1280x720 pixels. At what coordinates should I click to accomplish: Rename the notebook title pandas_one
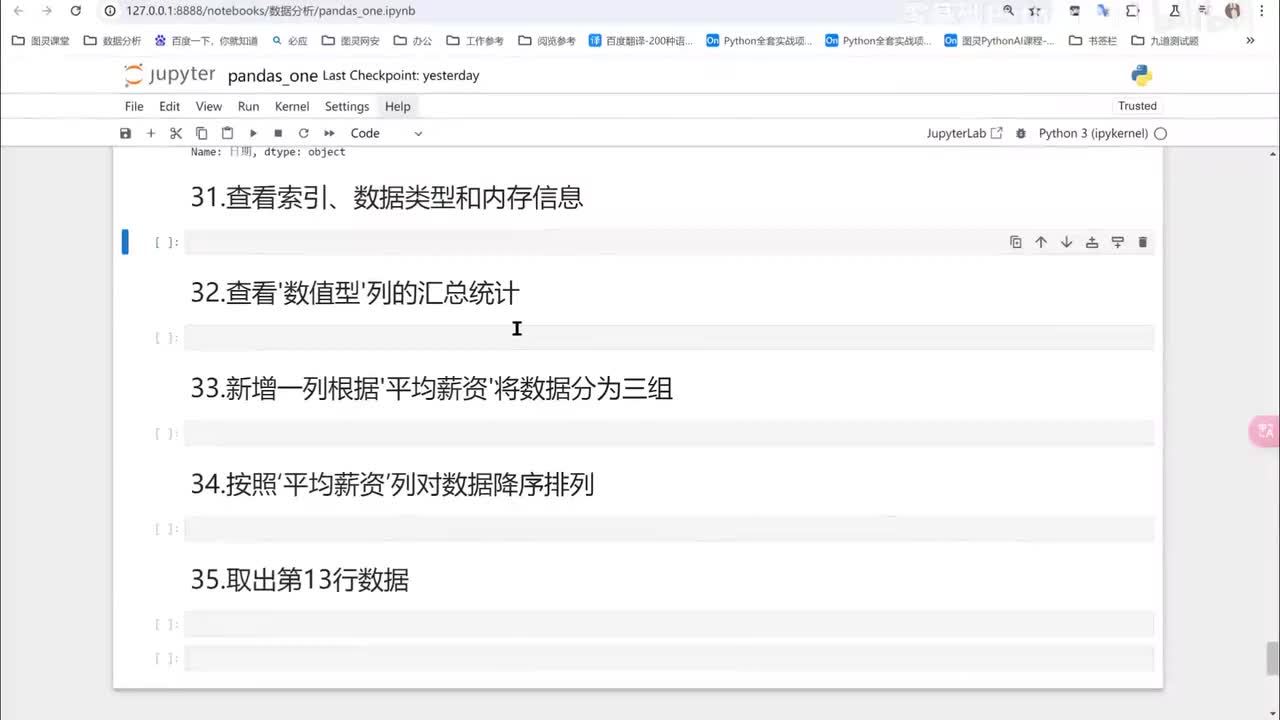point(272,76)
